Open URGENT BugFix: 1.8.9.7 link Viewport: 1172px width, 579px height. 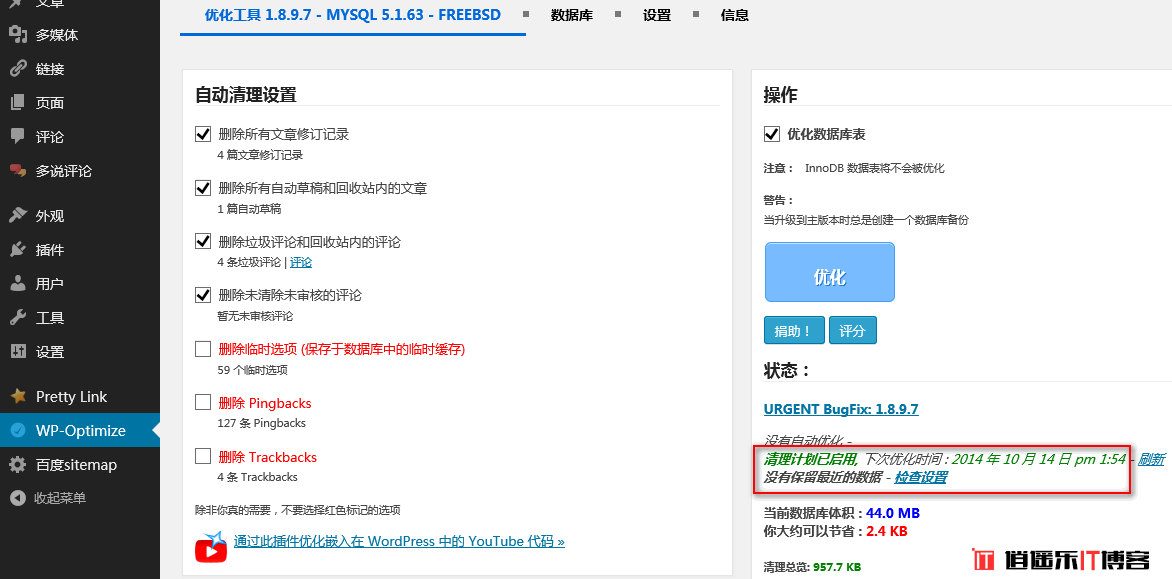841,409
